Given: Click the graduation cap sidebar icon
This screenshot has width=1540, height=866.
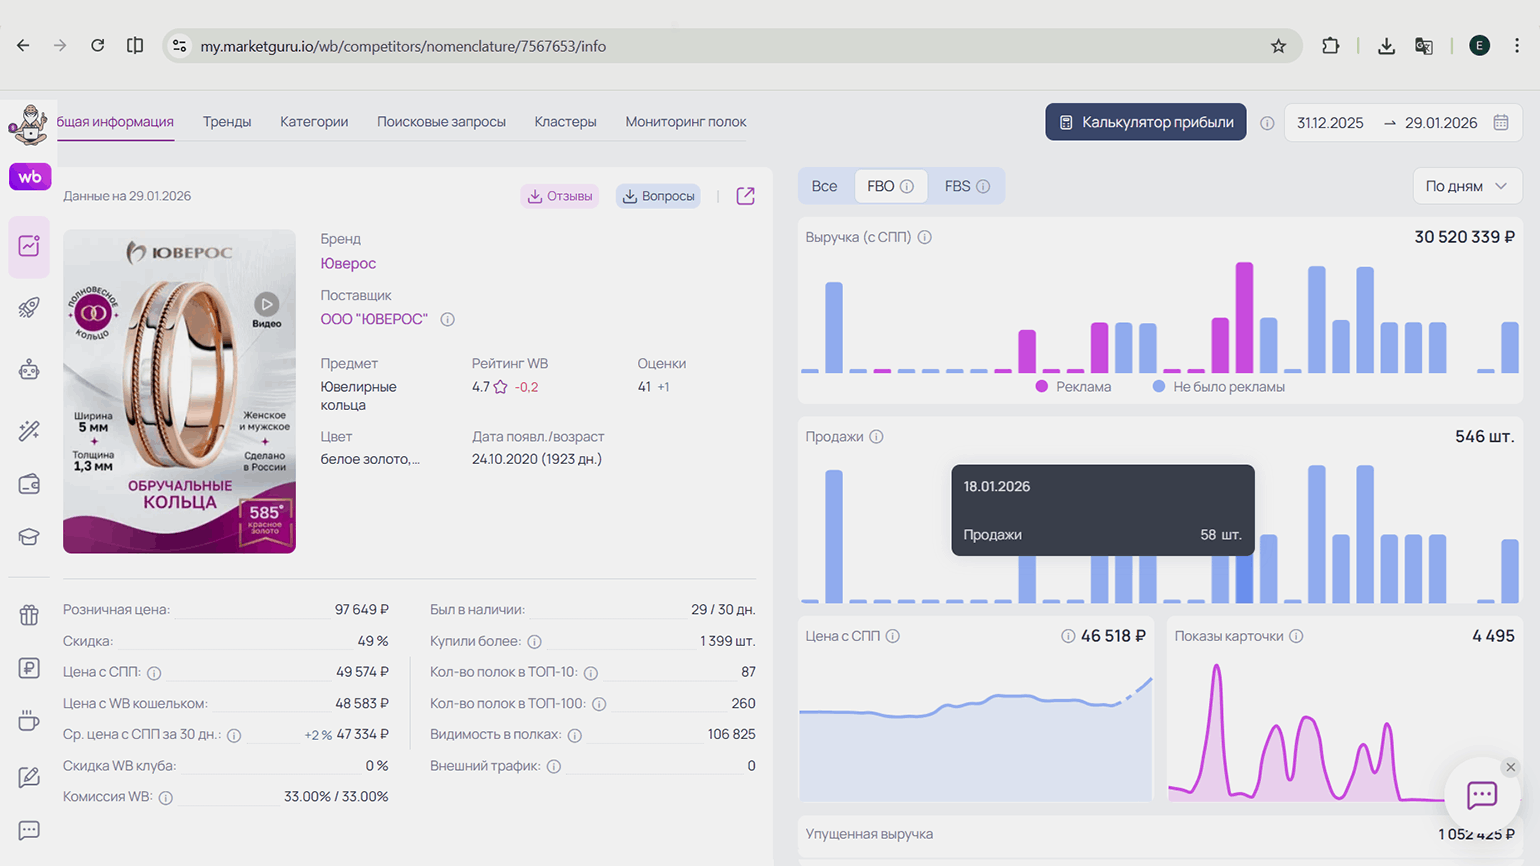Looking at the screenshot, I should (x=29, y=537).
